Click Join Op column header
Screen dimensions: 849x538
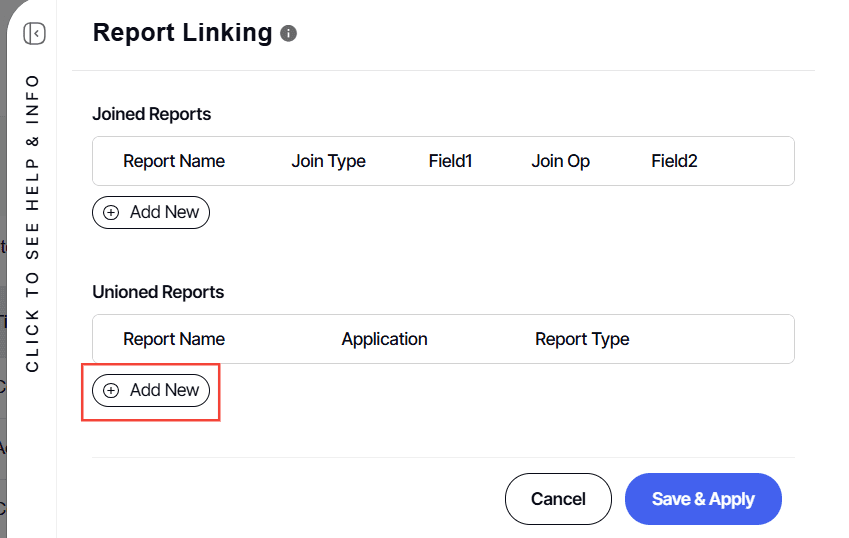pos(560,161)
